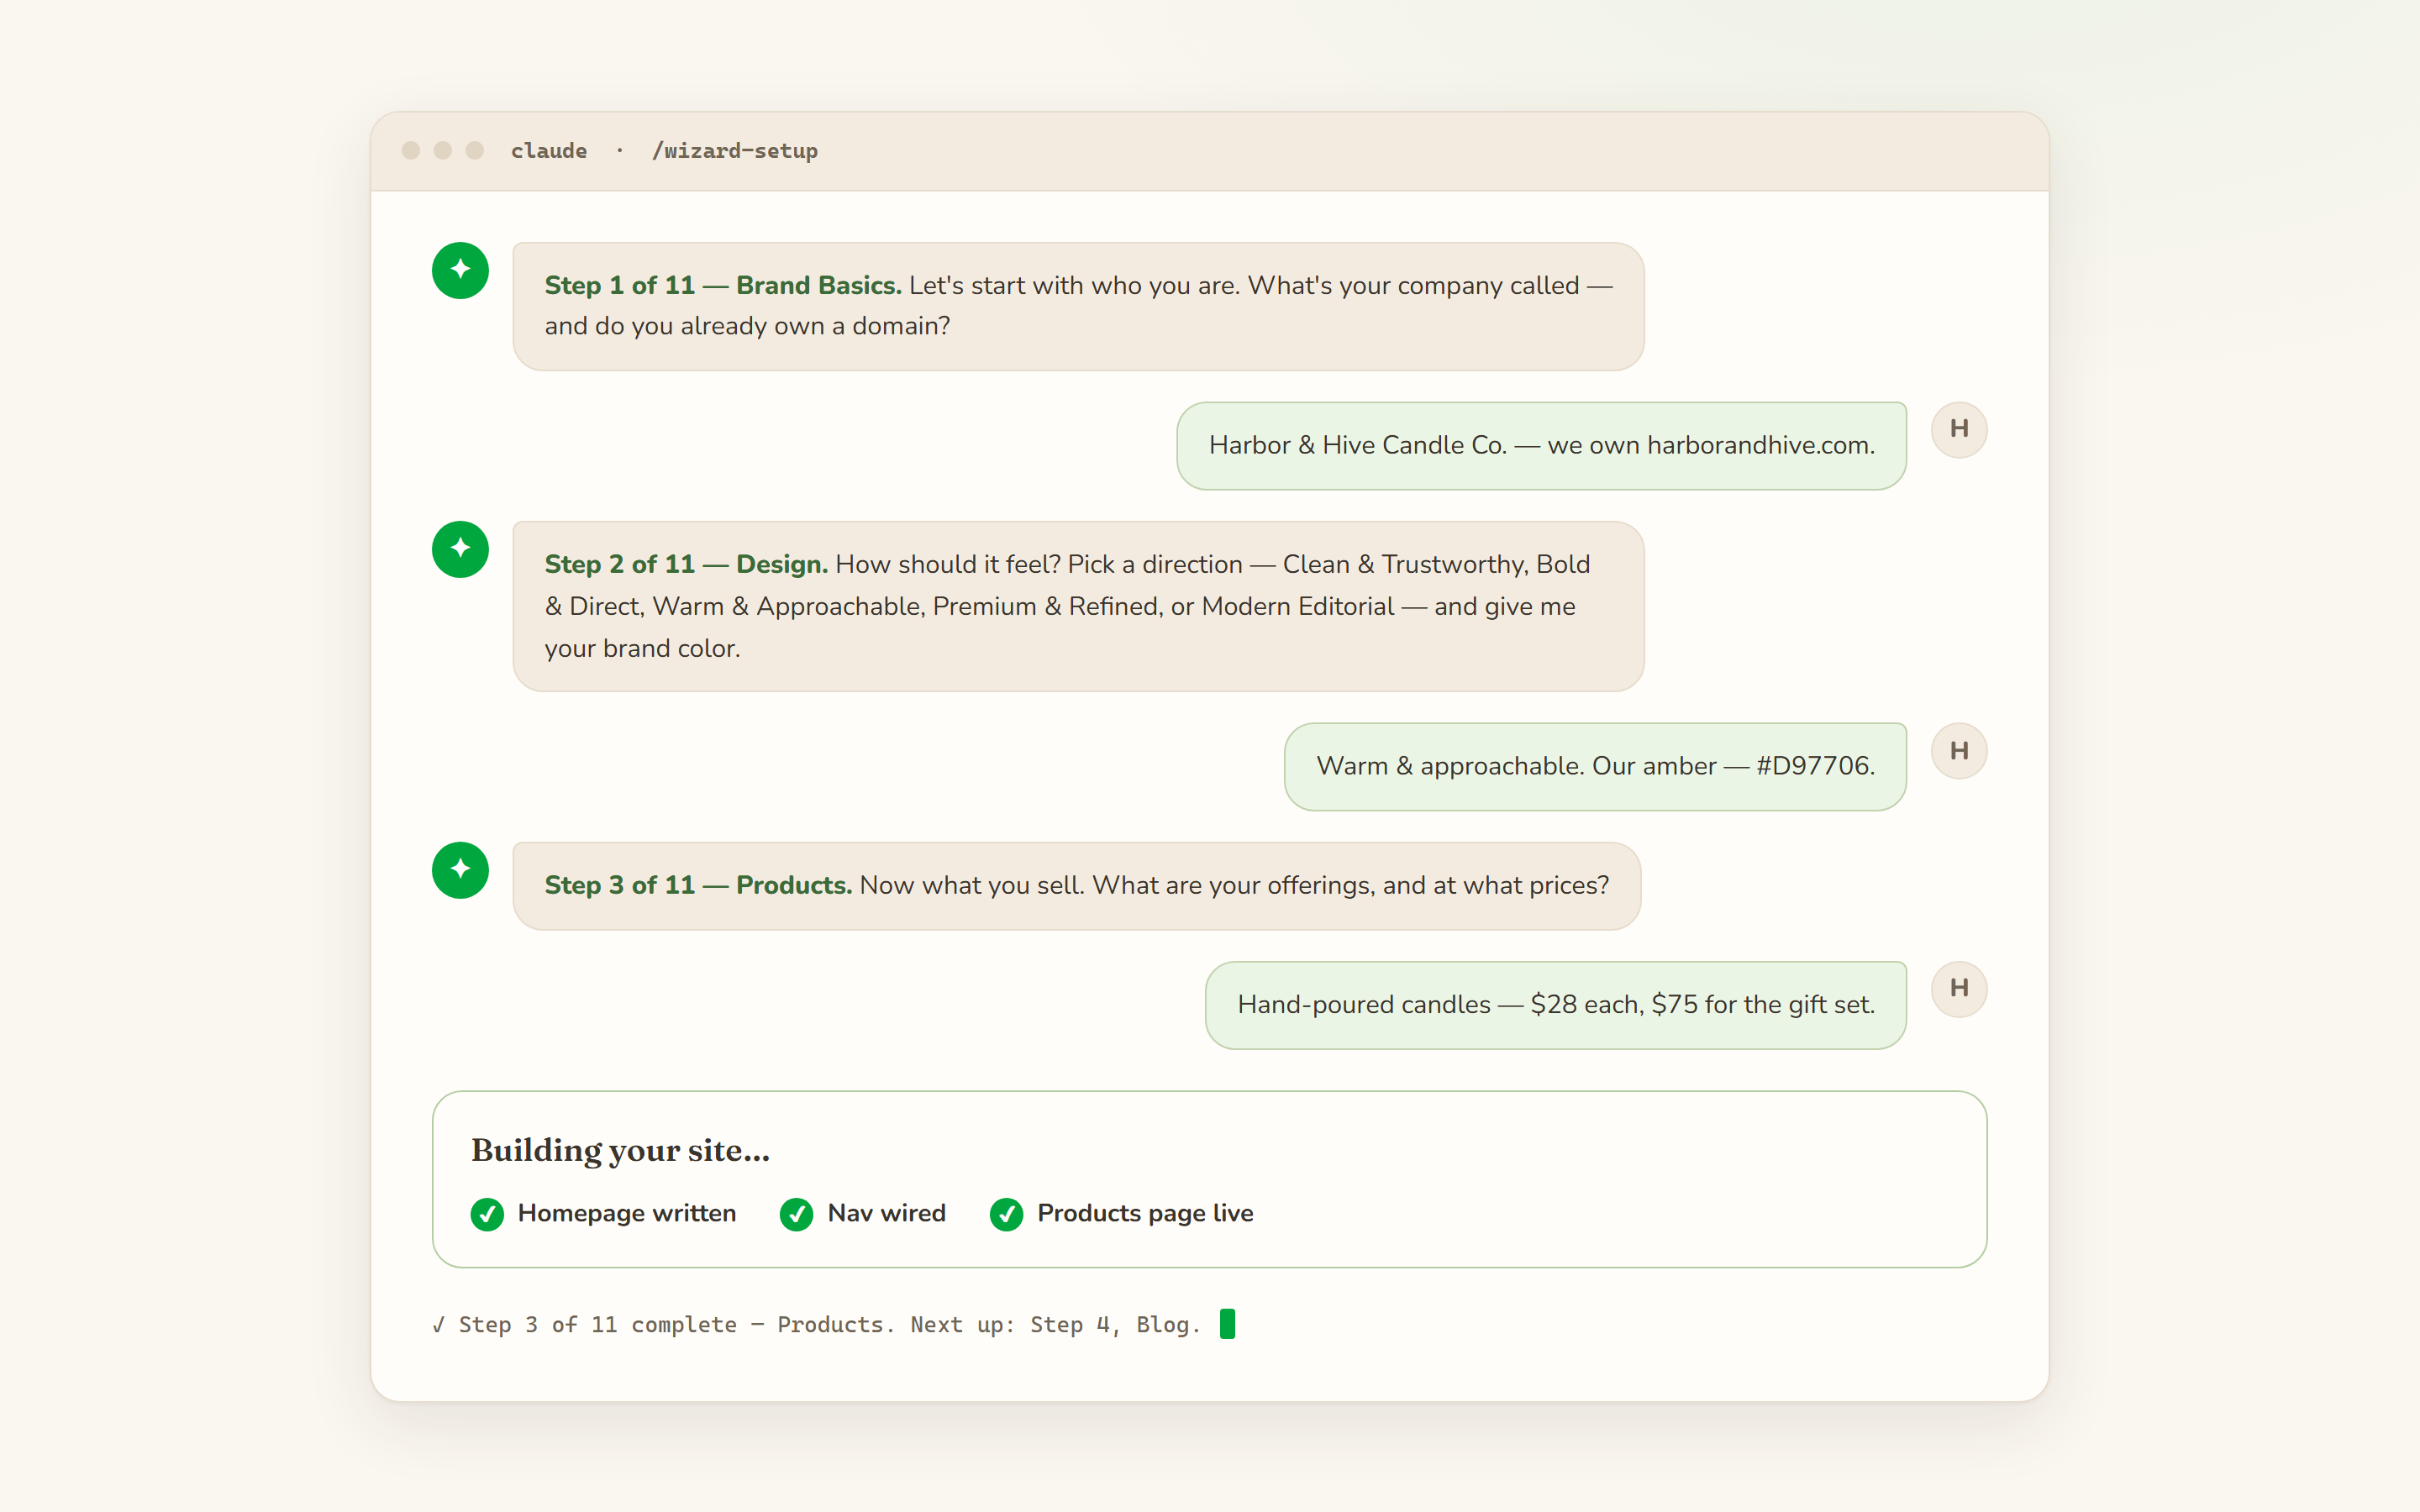This screenshot has height=1512, width=2420.
Task: Click the Harbor & Hive Candle Co. reply bubble
Action: click(x=1541, y=446)
